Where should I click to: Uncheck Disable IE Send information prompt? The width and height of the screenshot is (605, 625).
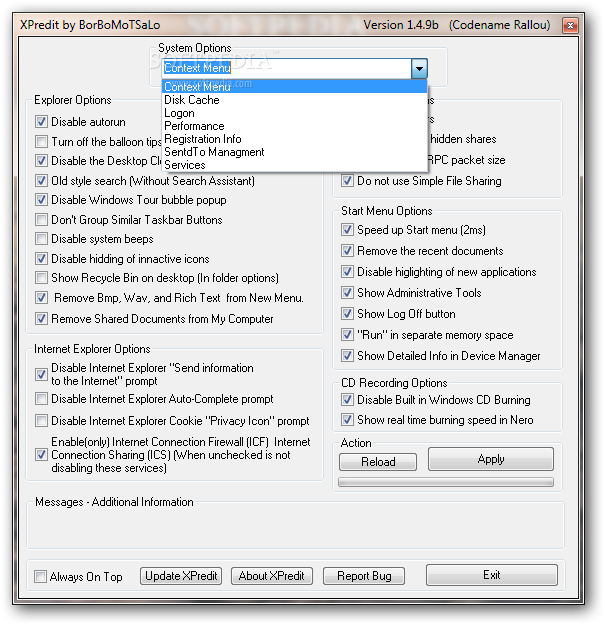[41, 374]
